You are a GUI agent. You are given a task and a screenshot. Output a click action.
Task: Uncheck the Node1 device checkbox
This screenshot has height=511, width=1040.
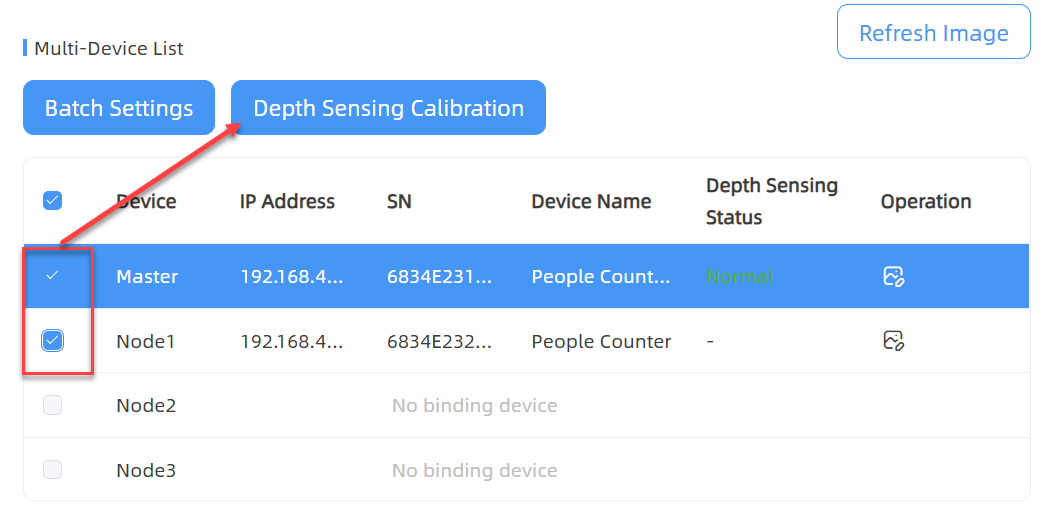click(x=52, y=341)
